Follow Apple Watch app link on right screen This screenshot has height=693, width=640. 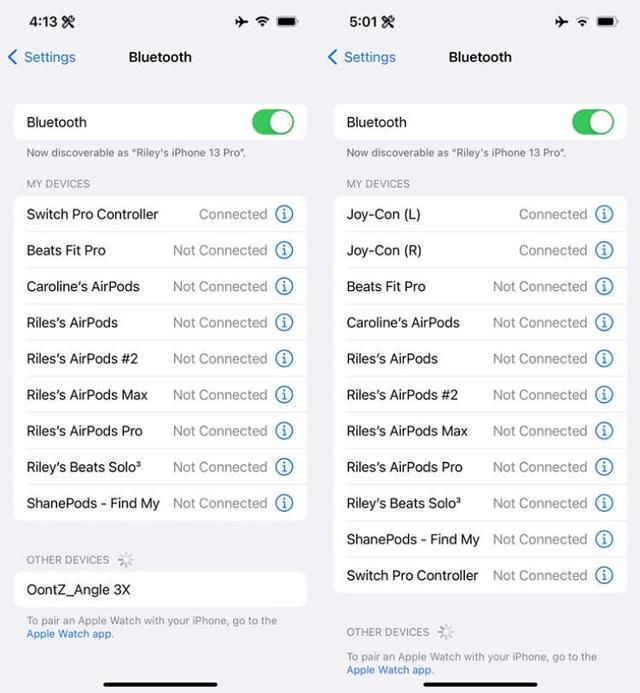click(390, 670)
